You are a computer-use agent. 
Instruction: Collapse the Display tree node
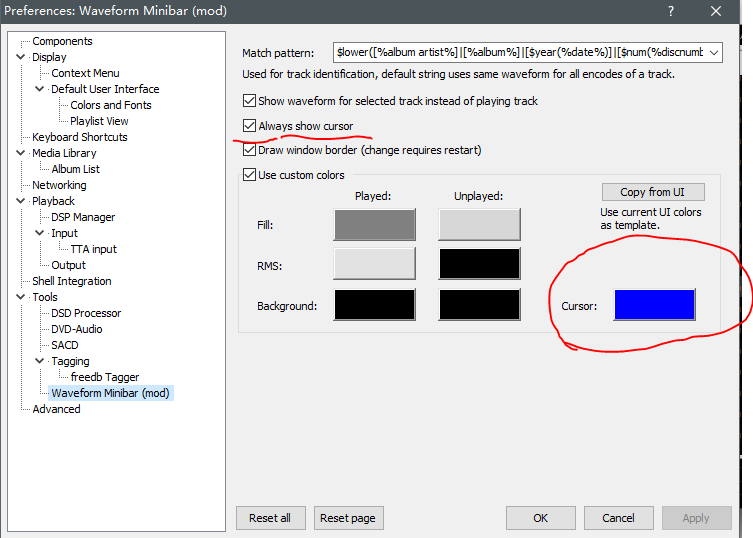point(21,58)
